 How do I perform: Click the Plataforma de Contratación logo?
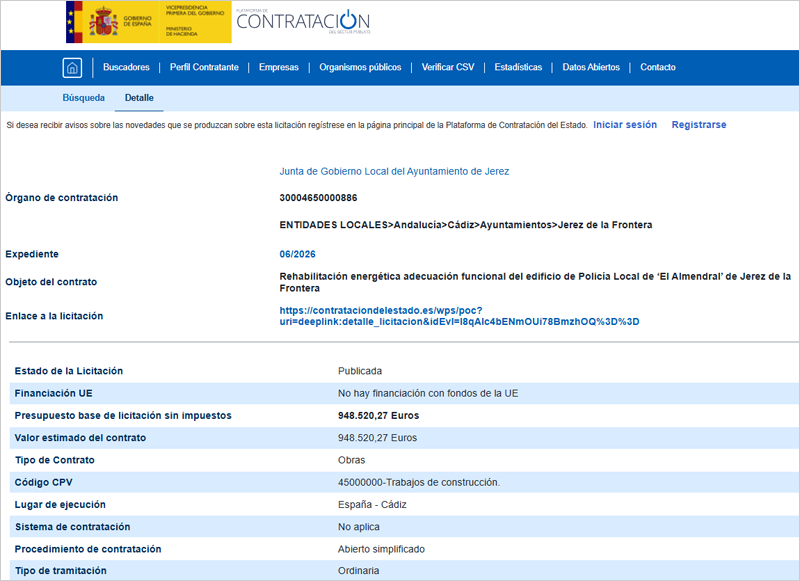pyautogui.click(x=303, y=21)
